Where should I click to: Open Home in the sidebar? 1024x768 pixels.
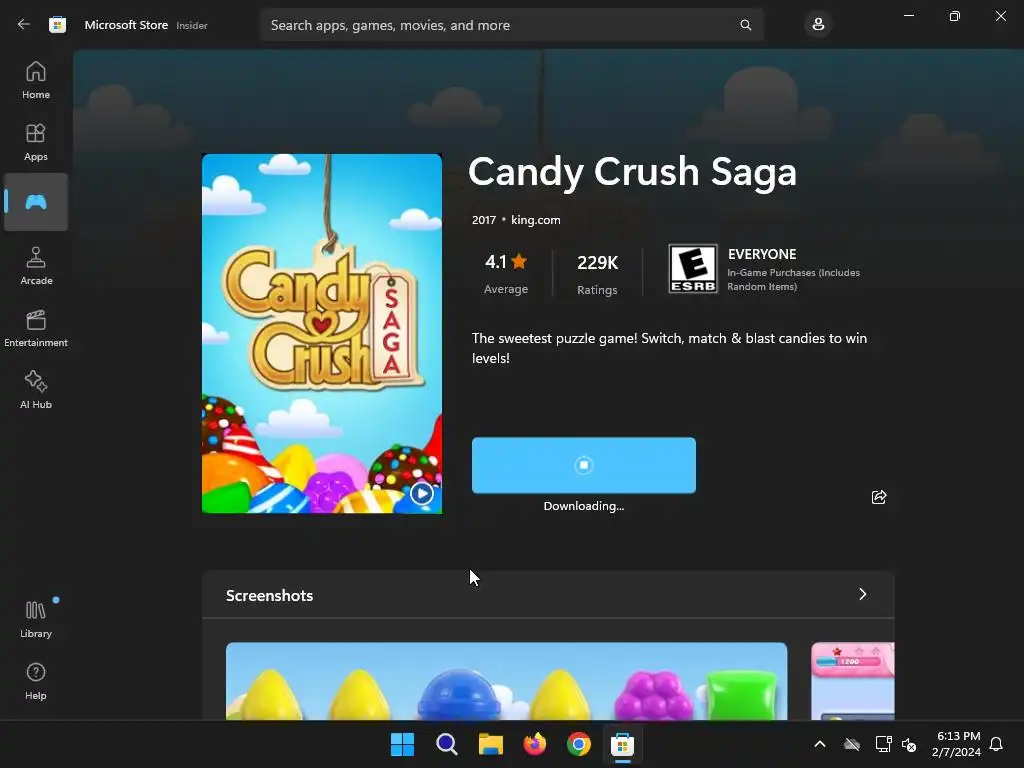point(36,80)
